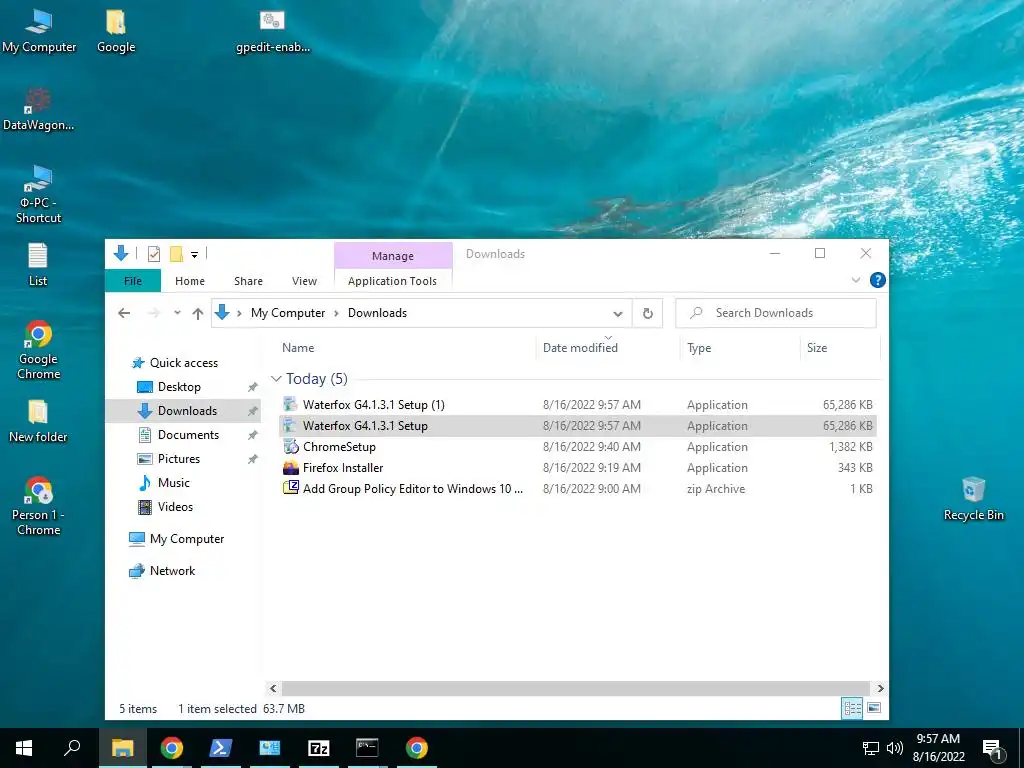Open Explorer help button
The image size is (1024, 768).
pos(878,280)
